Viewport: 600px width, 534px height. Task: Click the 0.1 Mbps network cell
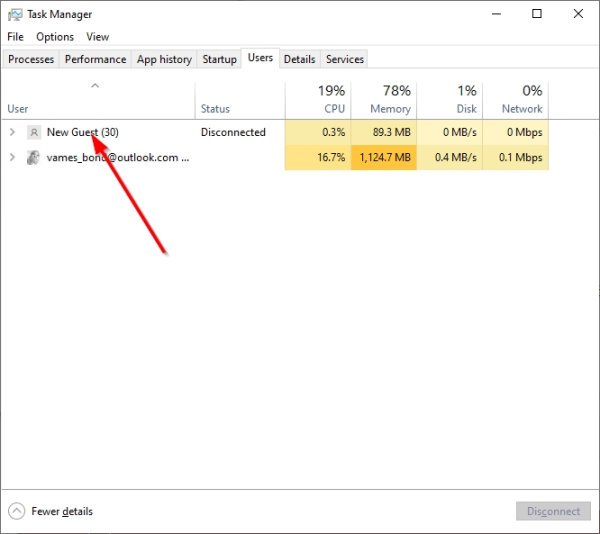point(515,157)
